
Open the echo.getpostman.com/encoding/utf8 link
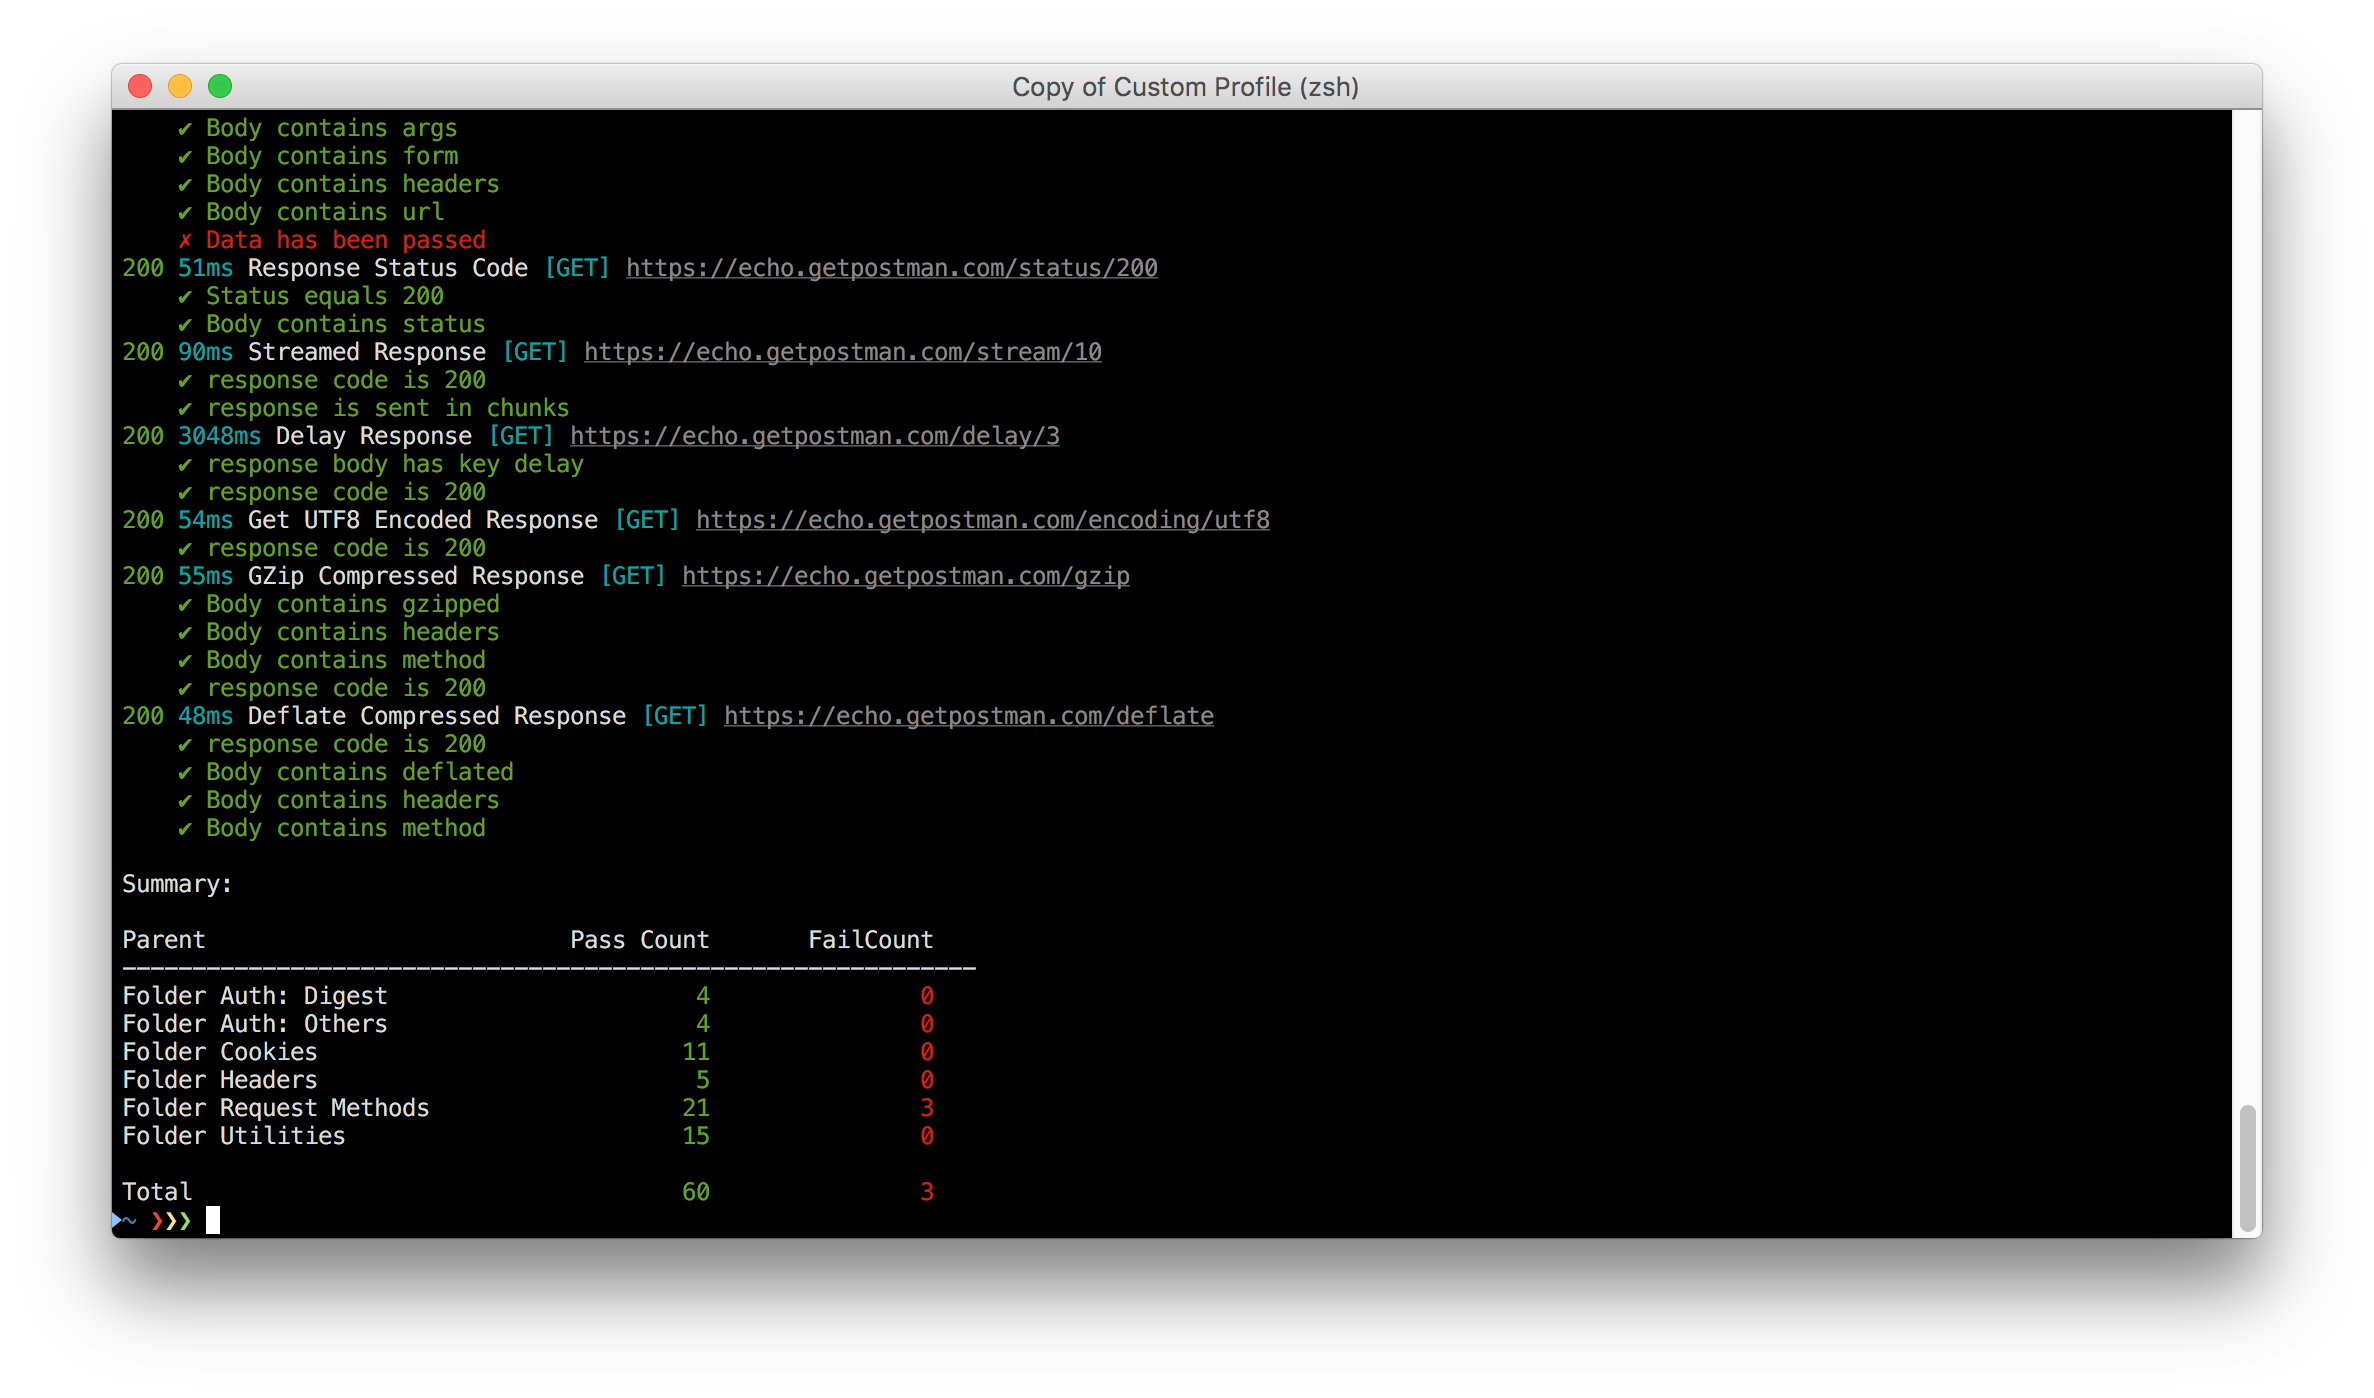click(x=982, y=520)
